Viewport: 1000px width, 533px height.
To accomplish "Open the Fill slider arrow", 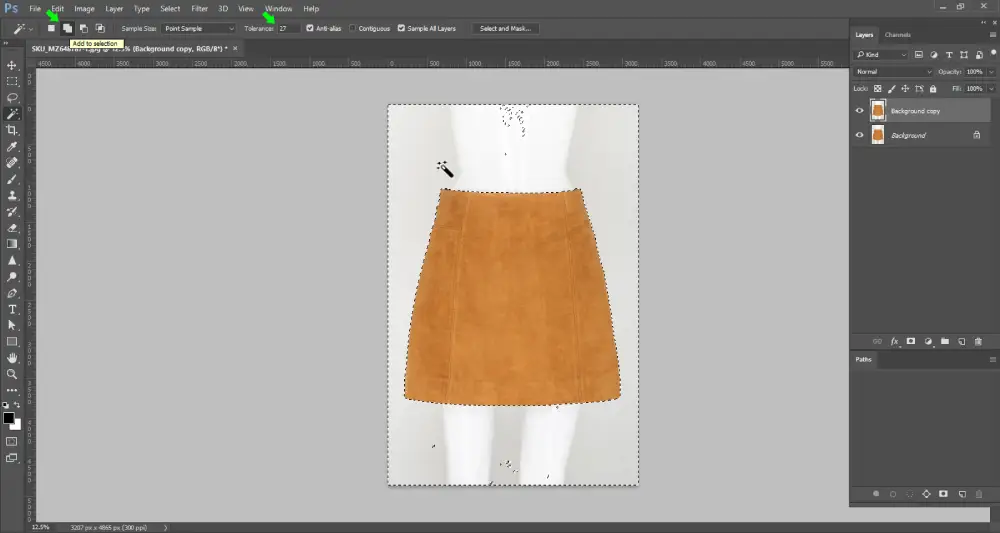I will pyautogui.click(x=991, y=89).
